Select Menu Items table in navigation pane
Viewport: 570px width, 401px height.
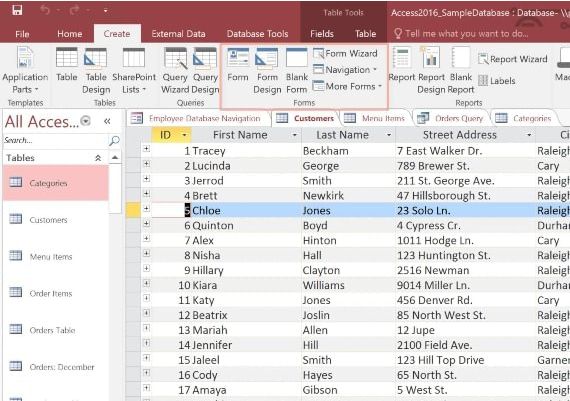click(x=56, y=256)
